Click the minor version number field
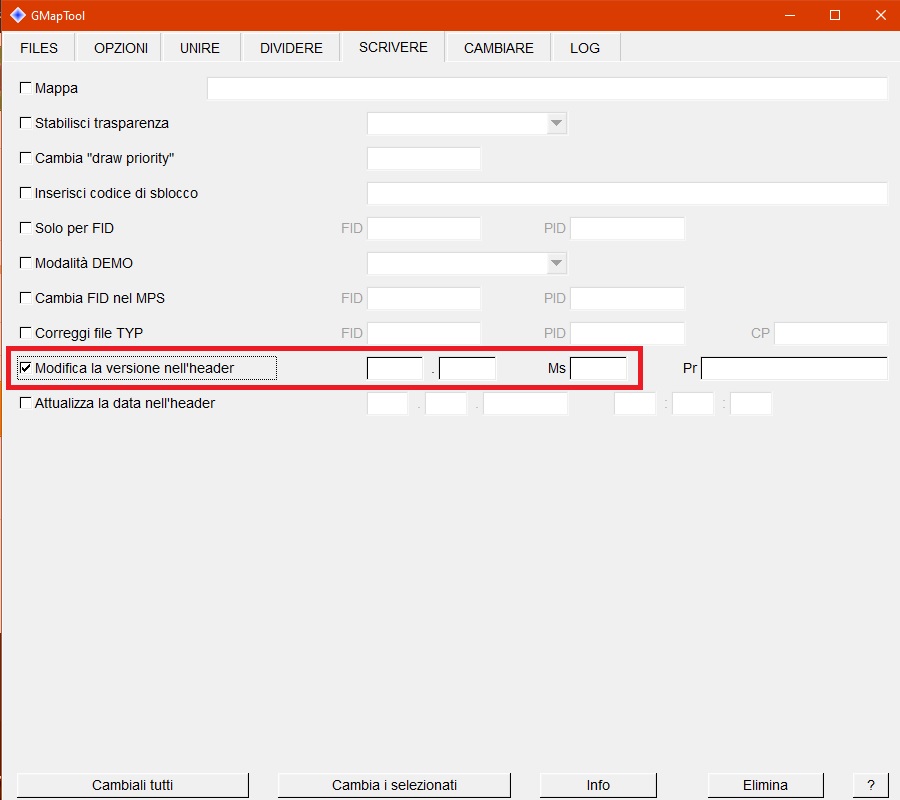This screenshot has width=900, height=800. click(x=467, y=368)
